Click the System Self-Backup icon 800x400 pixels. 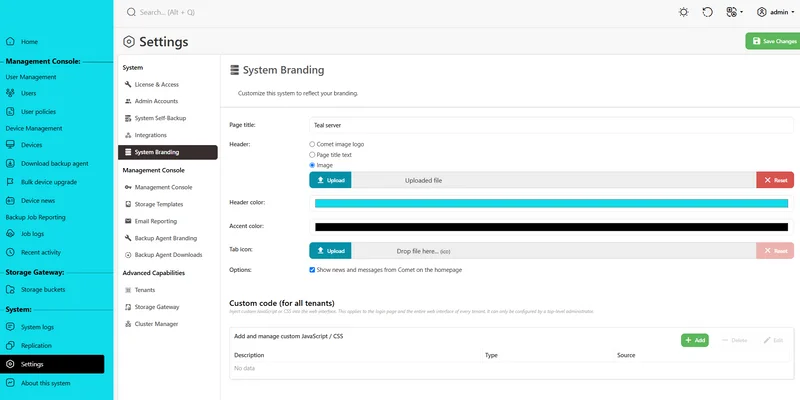pyautogui.click(x=128, y=118)
